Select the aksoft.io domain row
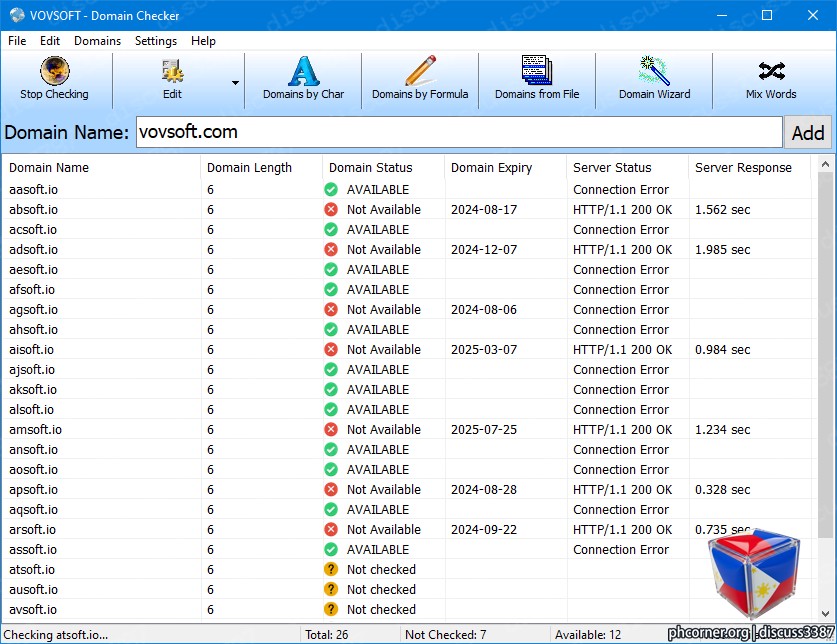837x644 pixels. pyautogui.click(x=408, y=389)
